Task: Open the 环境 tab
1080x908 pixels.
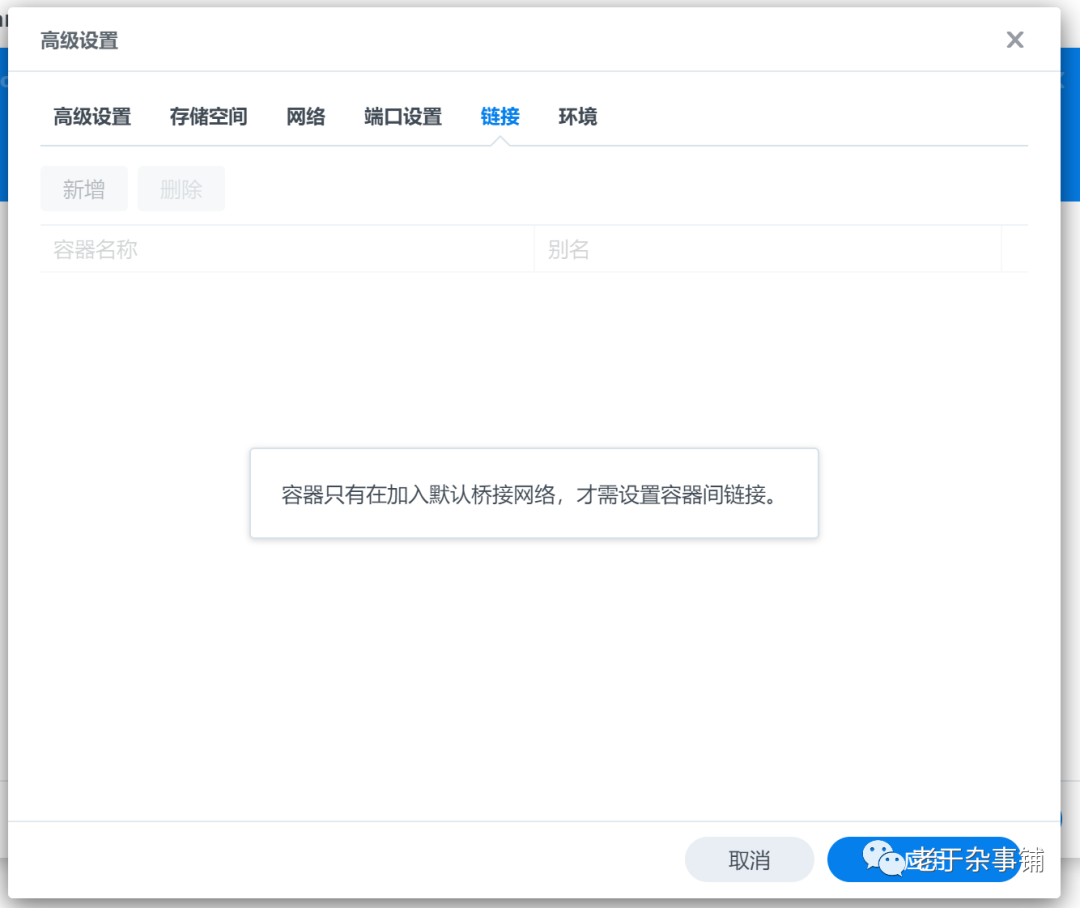Action: click(x=578, y=116)
